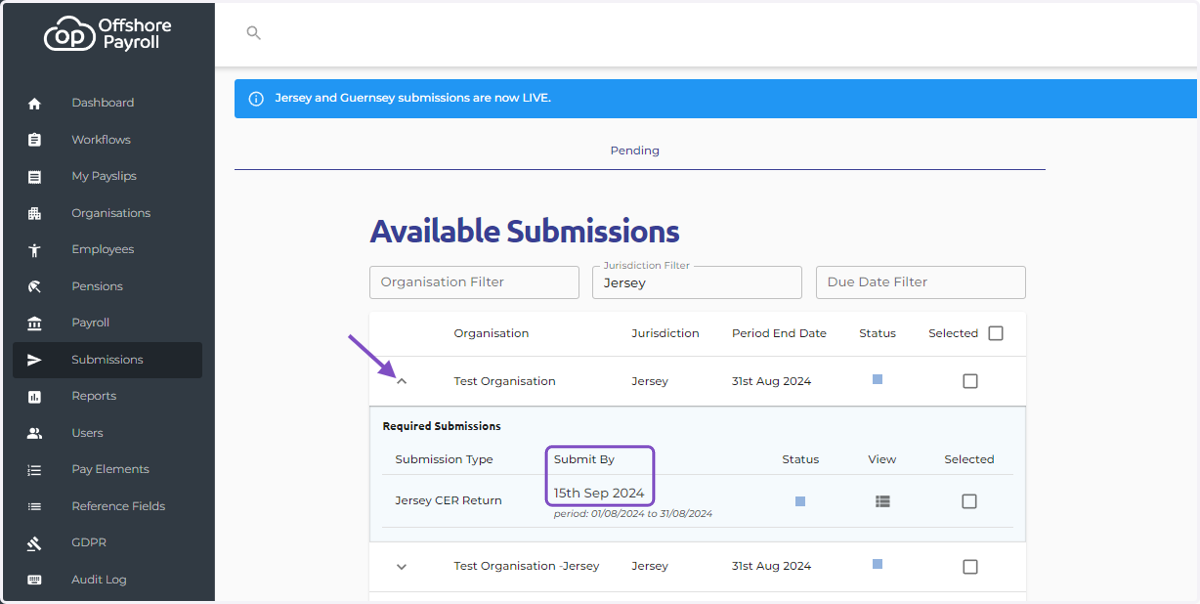Click the Submit By column header
Viewport: 1200px width, 604px height.
(x=584, y=459)
